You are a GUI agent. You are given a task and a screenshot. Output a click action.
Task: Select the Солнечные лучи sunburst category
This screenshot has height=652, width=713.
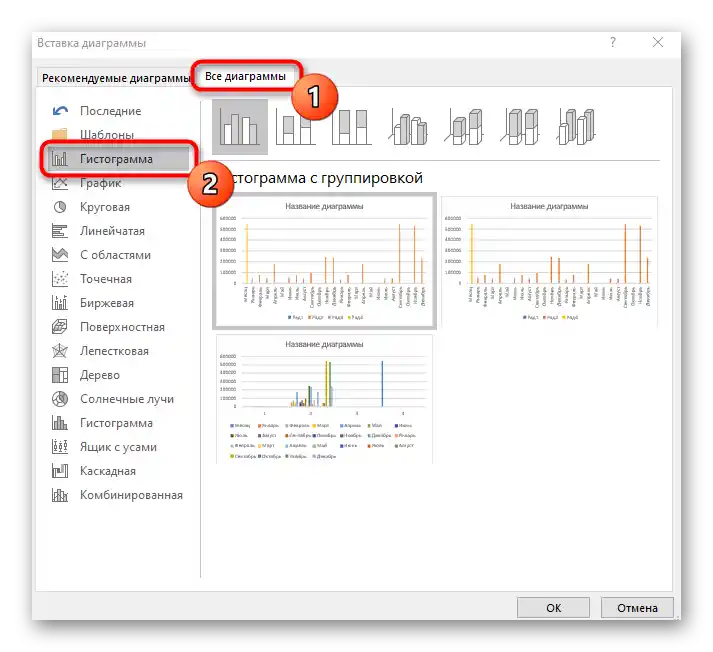click(x=117, y=399)
